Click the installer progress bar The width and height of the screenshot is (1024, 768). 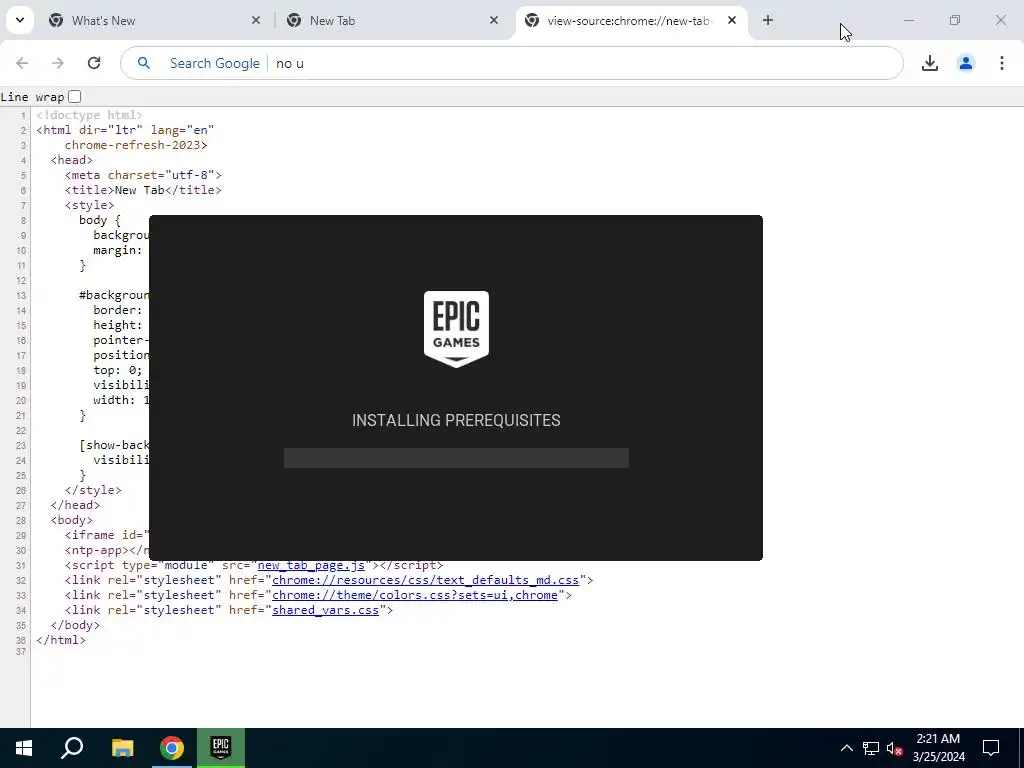pyautogui.click(x=456, y=458)
